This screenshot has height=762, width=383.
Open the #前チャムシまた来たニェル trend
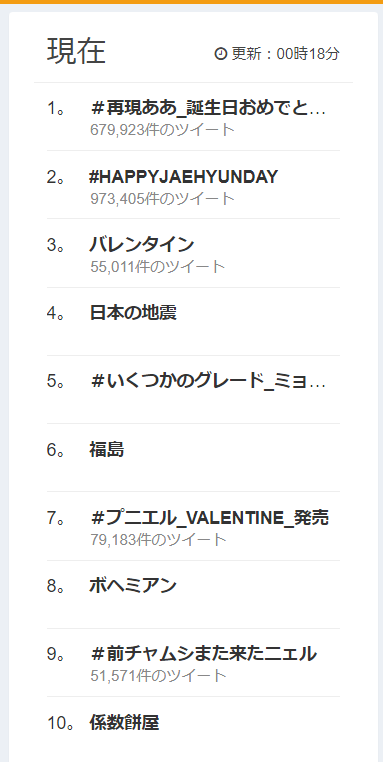pyautogui.click(x=203, y=654)
